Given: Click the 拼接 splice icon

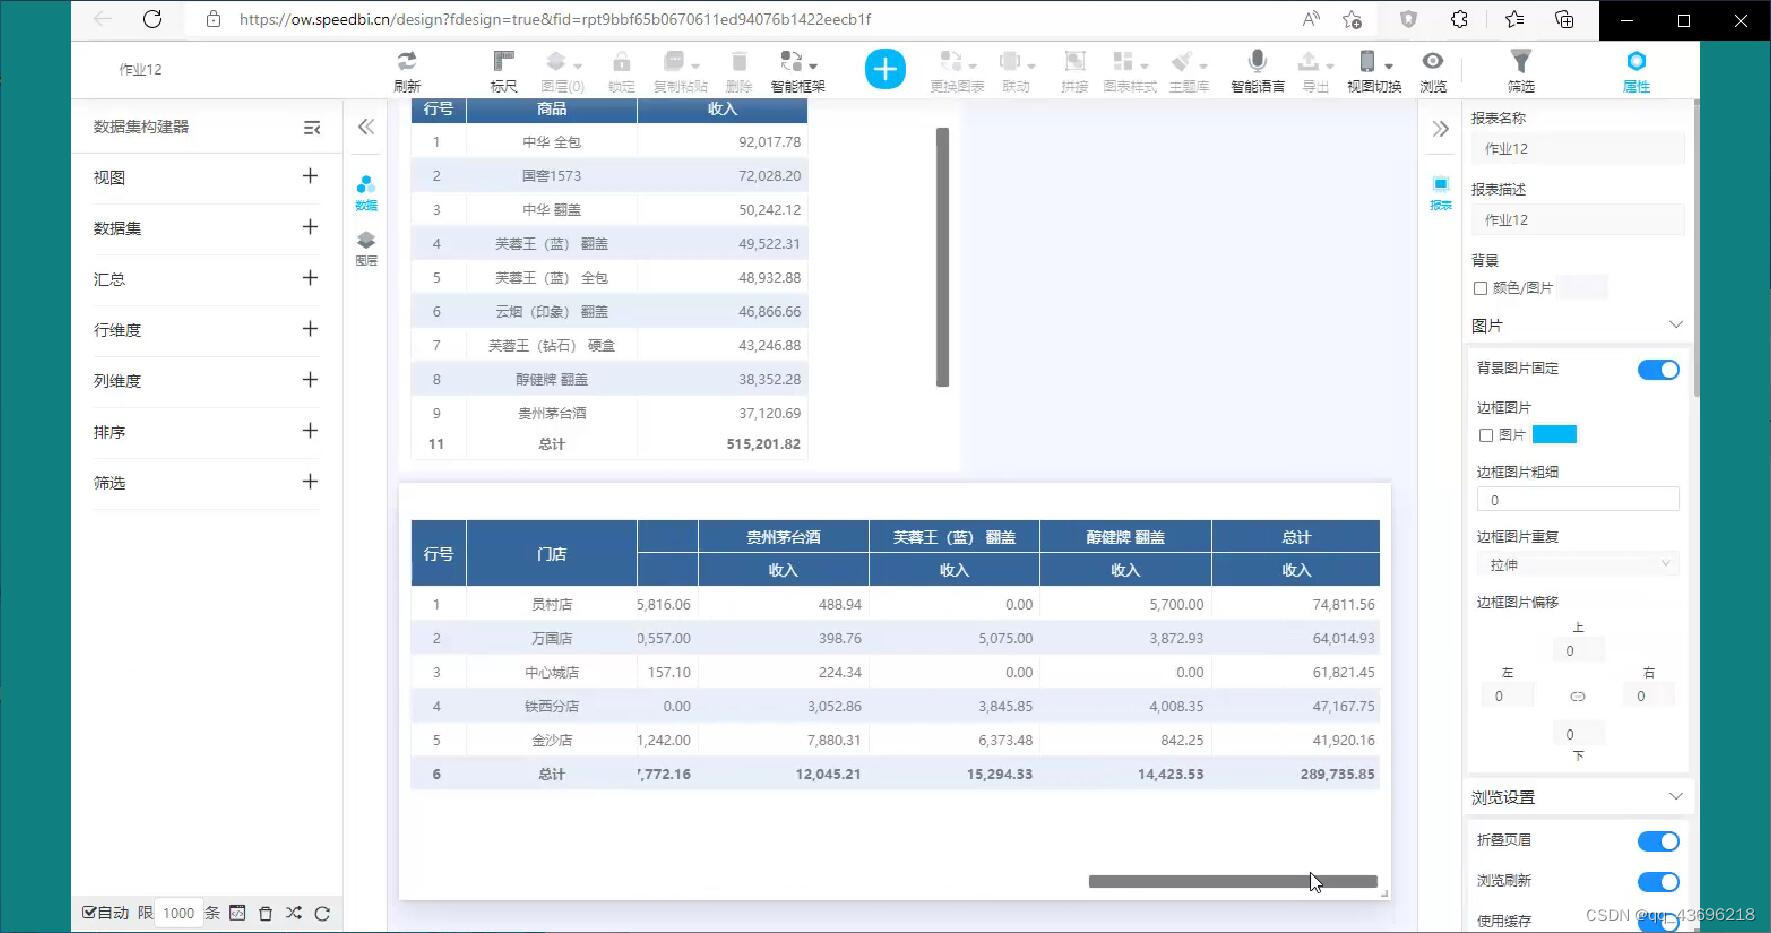Looking at the screenshot, I should coord(1074,62).
